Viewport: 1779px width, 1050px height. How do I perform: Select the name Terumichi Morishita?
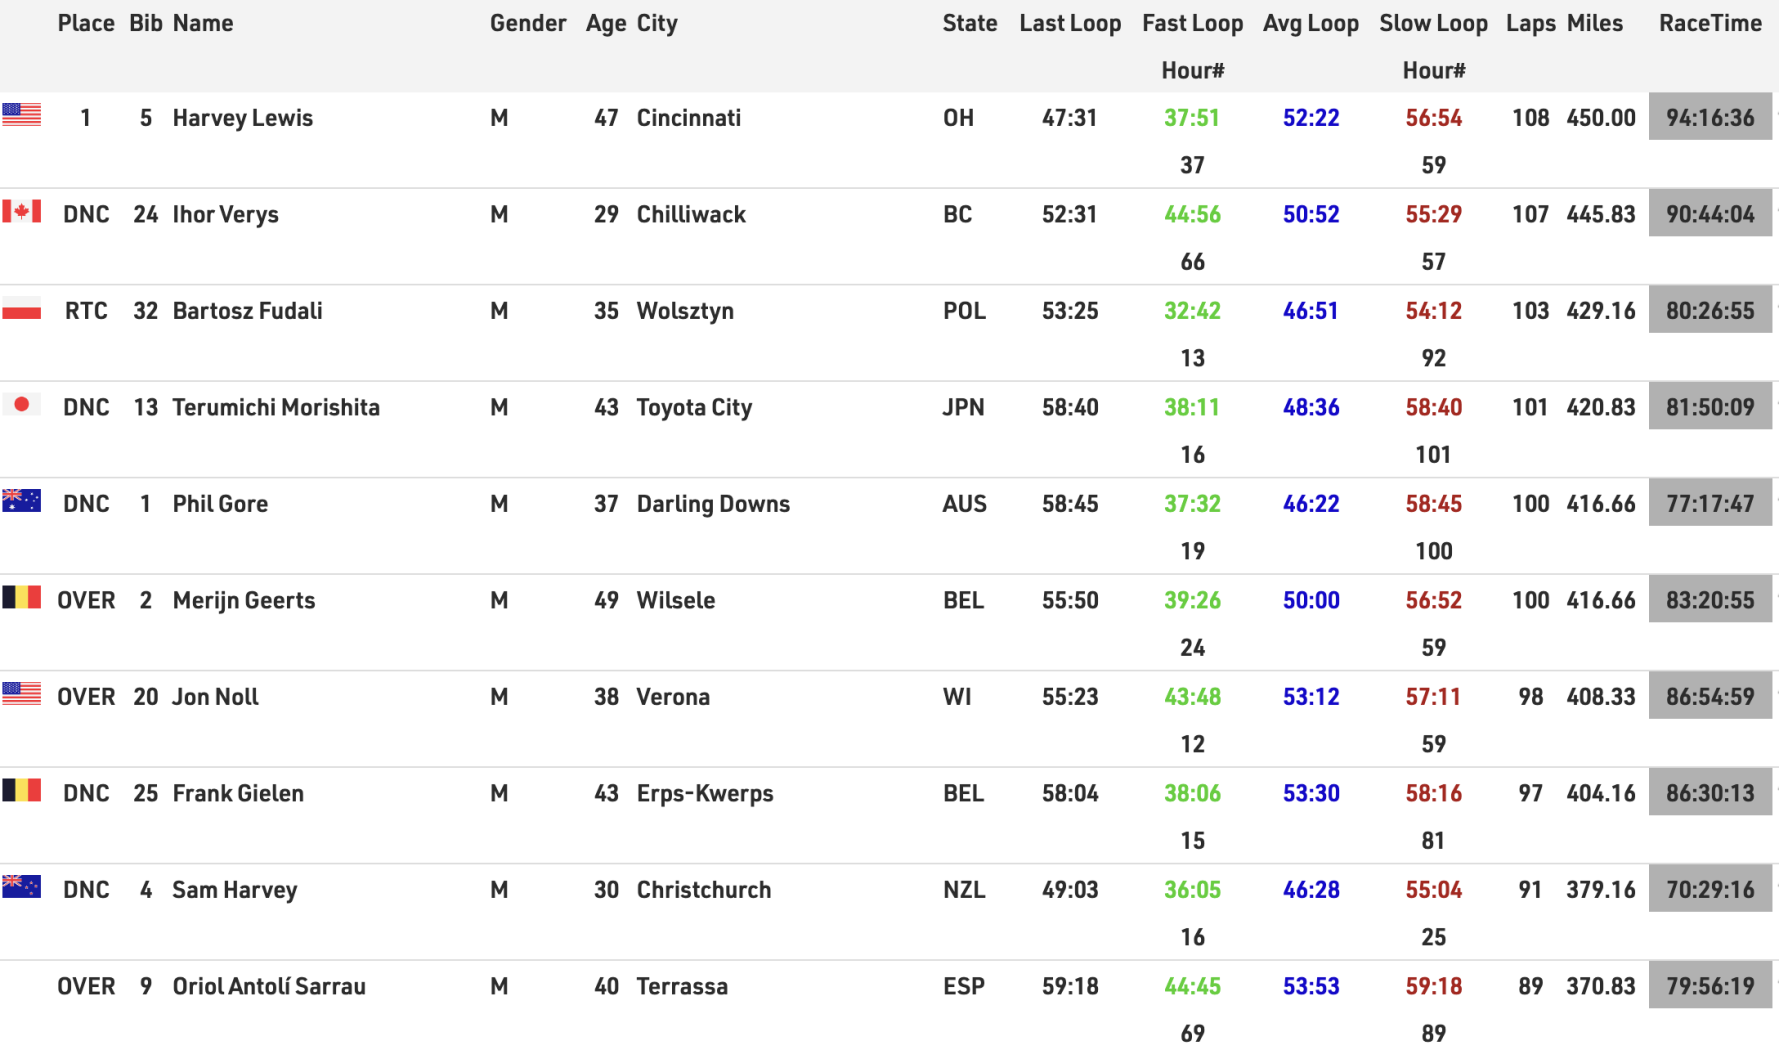pos(276,407)
